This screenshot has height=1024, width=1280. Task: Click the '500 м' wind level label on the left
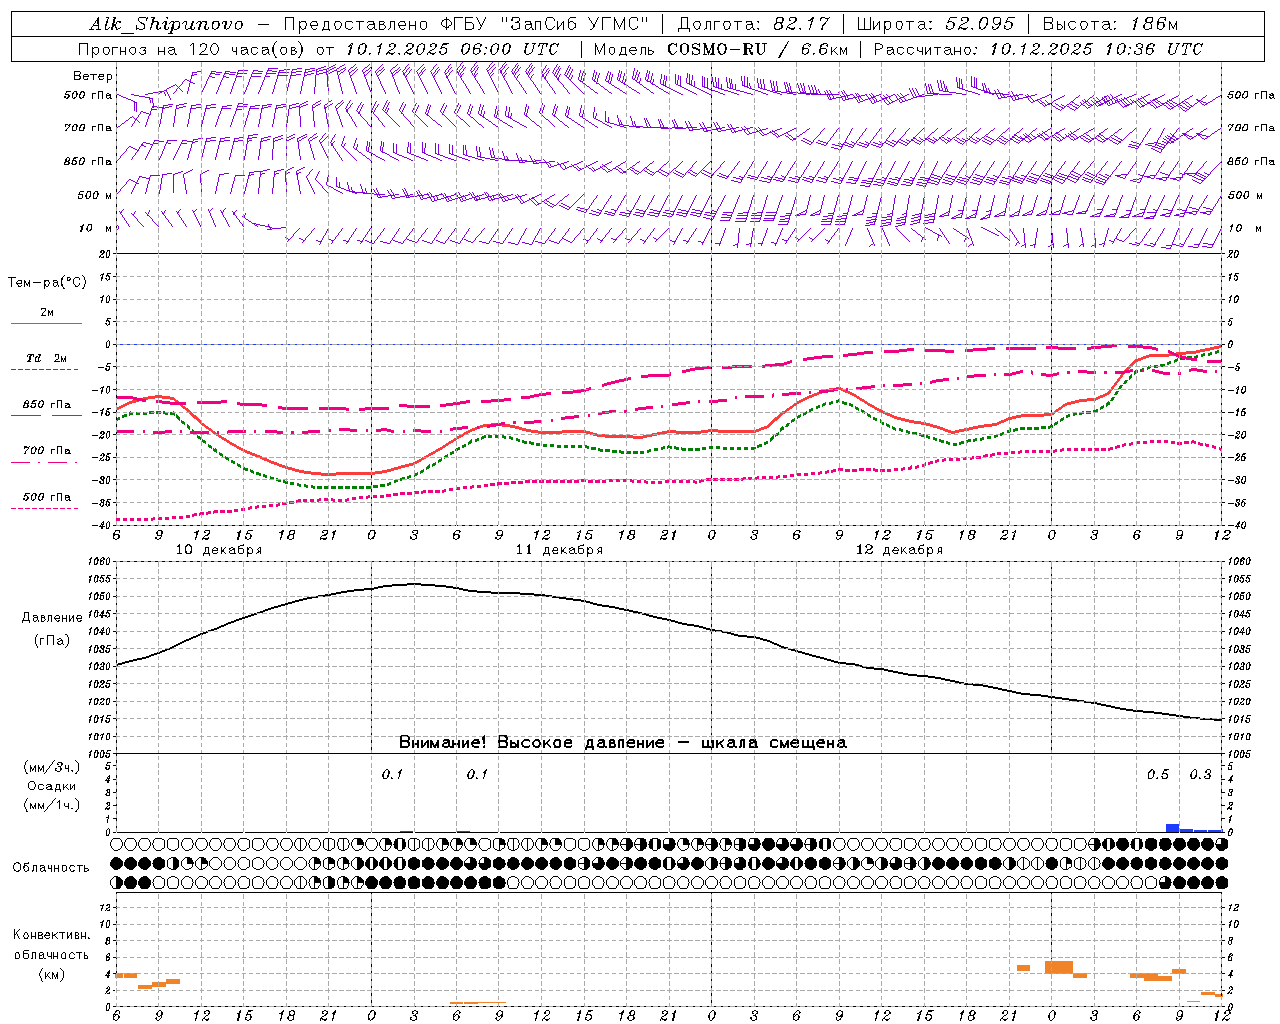tap(95, 195)
